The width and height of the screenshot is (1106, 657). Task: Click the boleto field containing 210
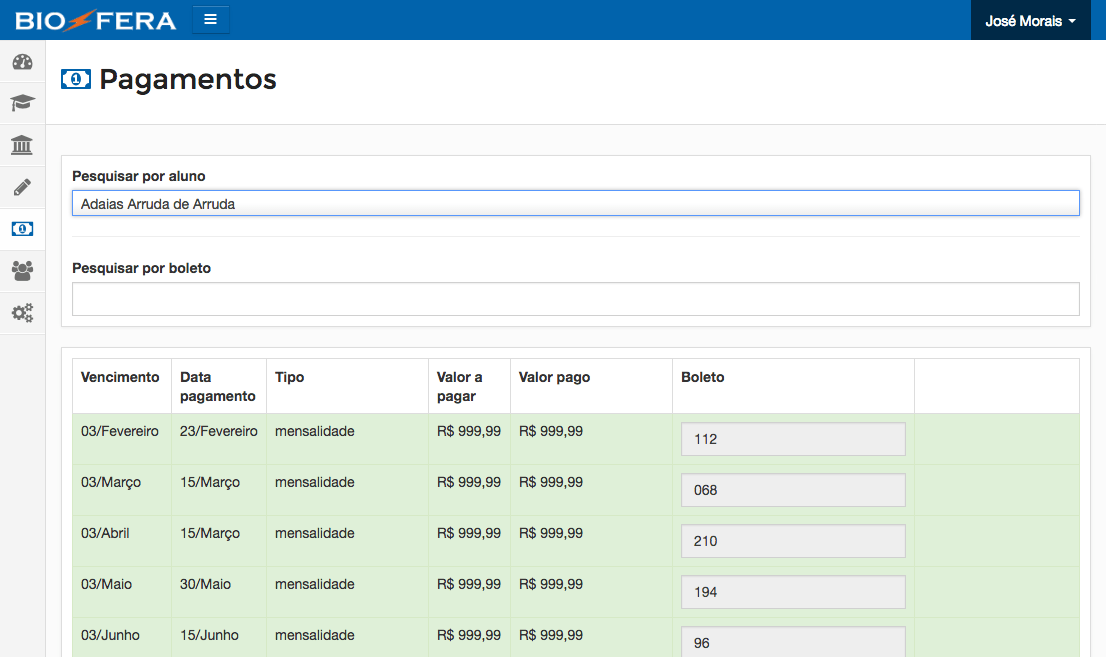click(x=793, y=541)
